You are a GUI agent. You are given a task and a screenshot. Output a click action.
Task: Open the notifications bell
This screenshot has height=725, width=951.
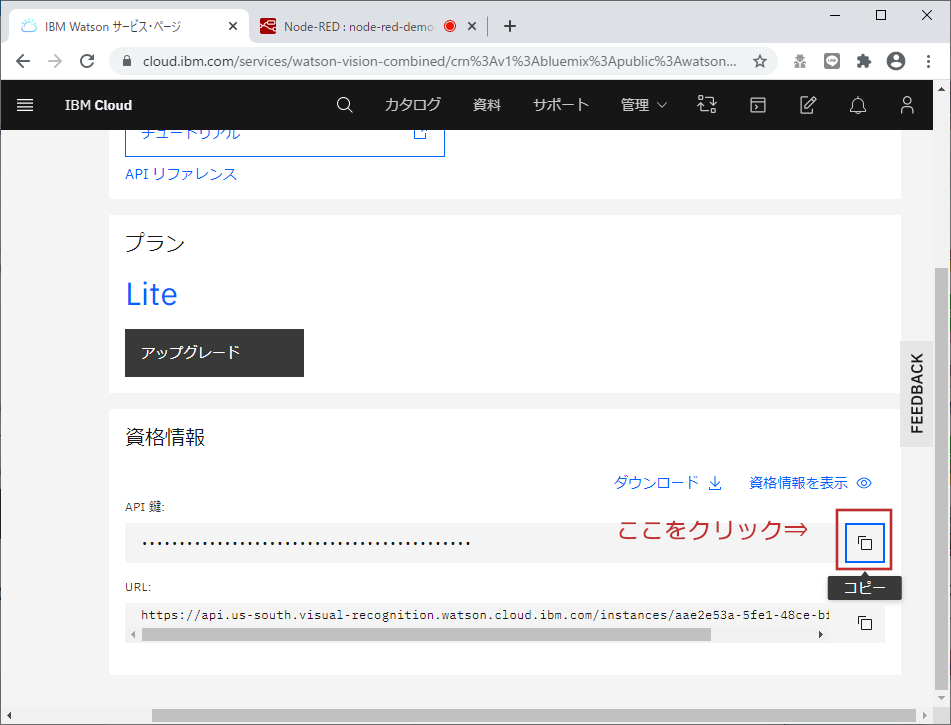click(857, 105)
